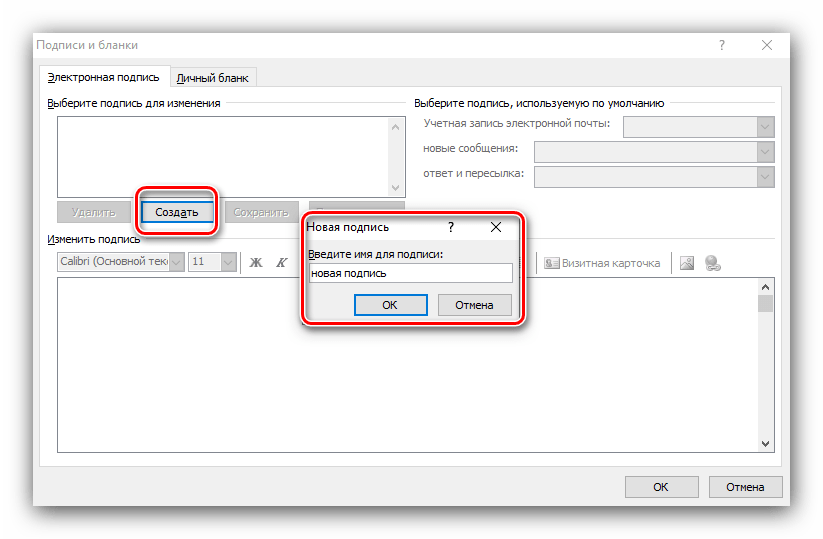Switch to the Личный бланк tab
Image resolution: width=823 pixels, height=539 pixels.
pos(213,77)
